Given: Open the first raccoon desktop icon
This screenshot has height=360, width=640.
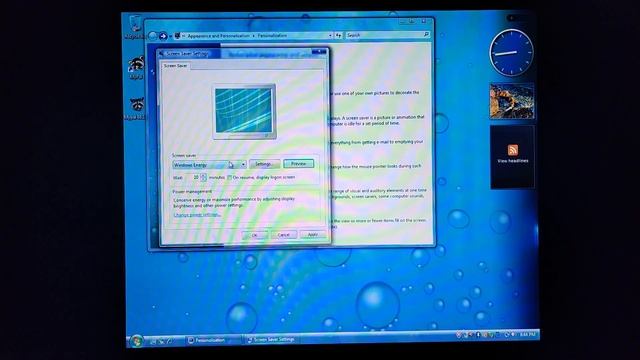Looking at the screenshot, I should [x=136, y=67].
